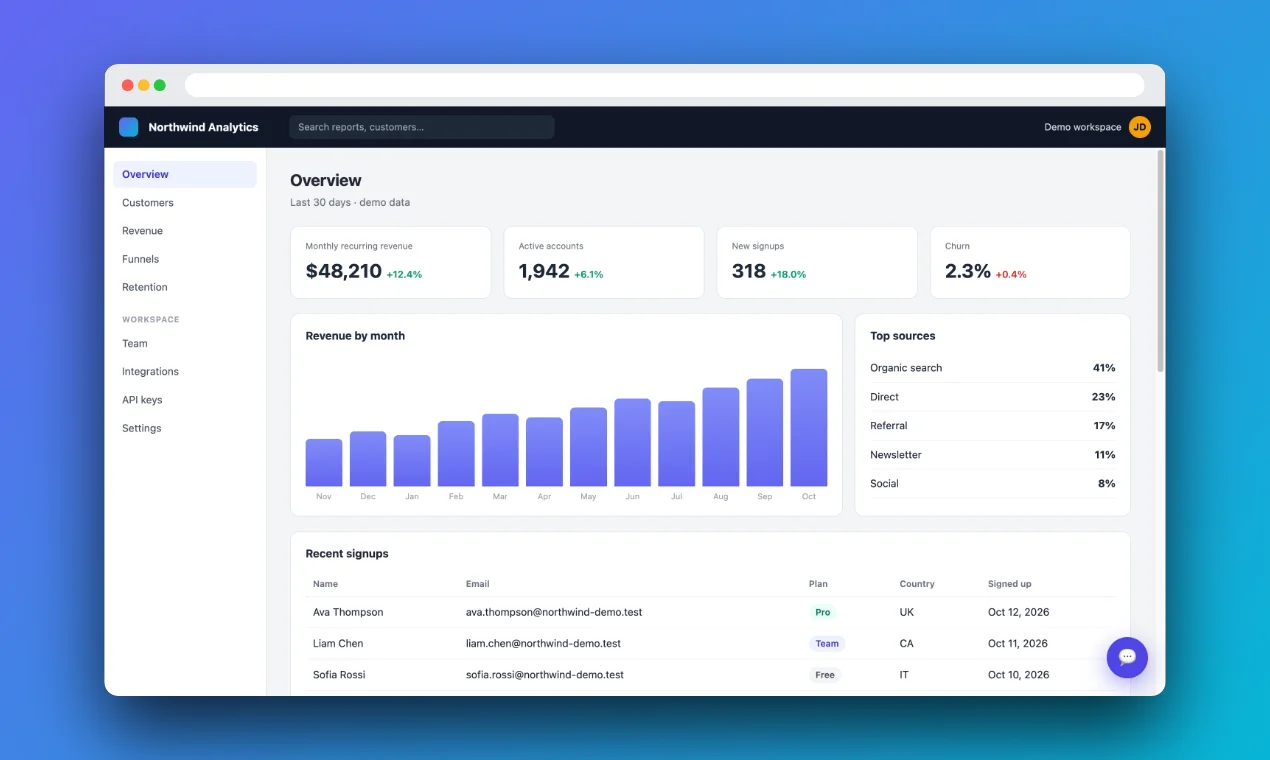This screenshot has width=1270, height=760.
Task: Click the Free plan badge
Action: coord(825,675)
